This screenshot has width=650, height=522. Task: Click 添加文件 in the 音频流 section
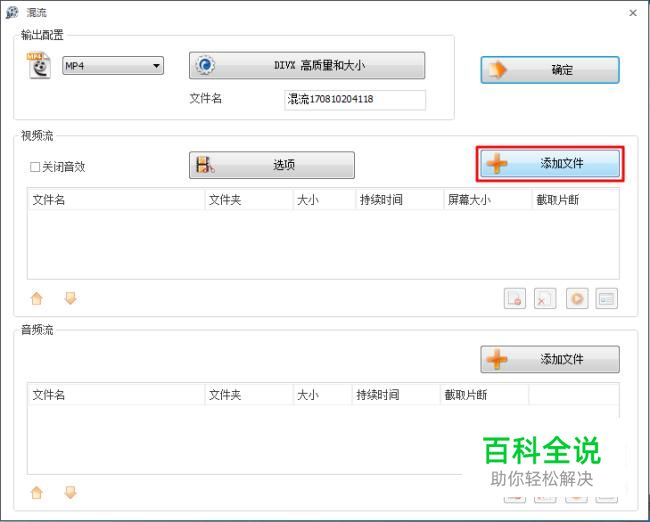click(550, 359)
